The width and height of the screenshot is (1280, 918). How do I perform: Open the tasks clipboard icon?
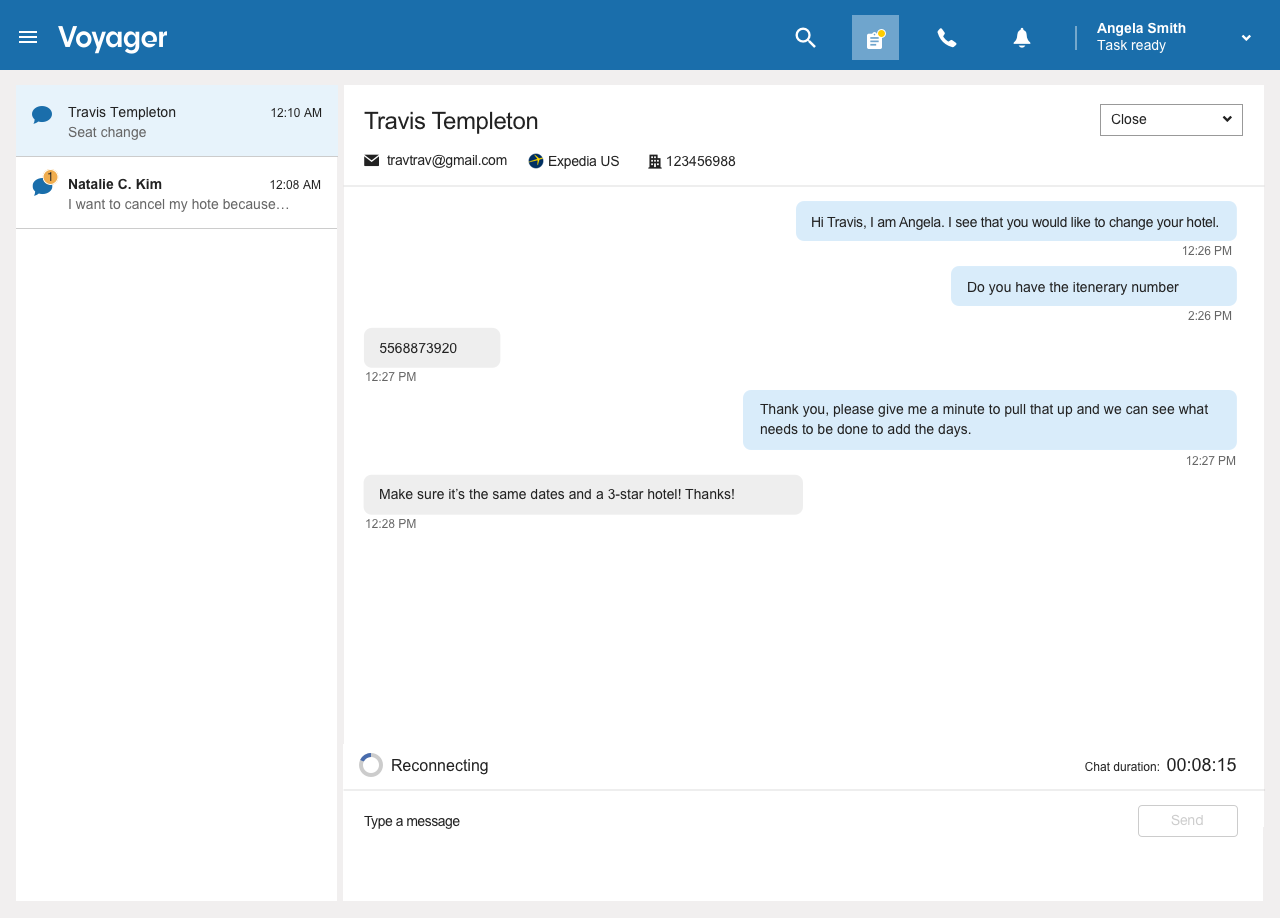pos(875,38)
